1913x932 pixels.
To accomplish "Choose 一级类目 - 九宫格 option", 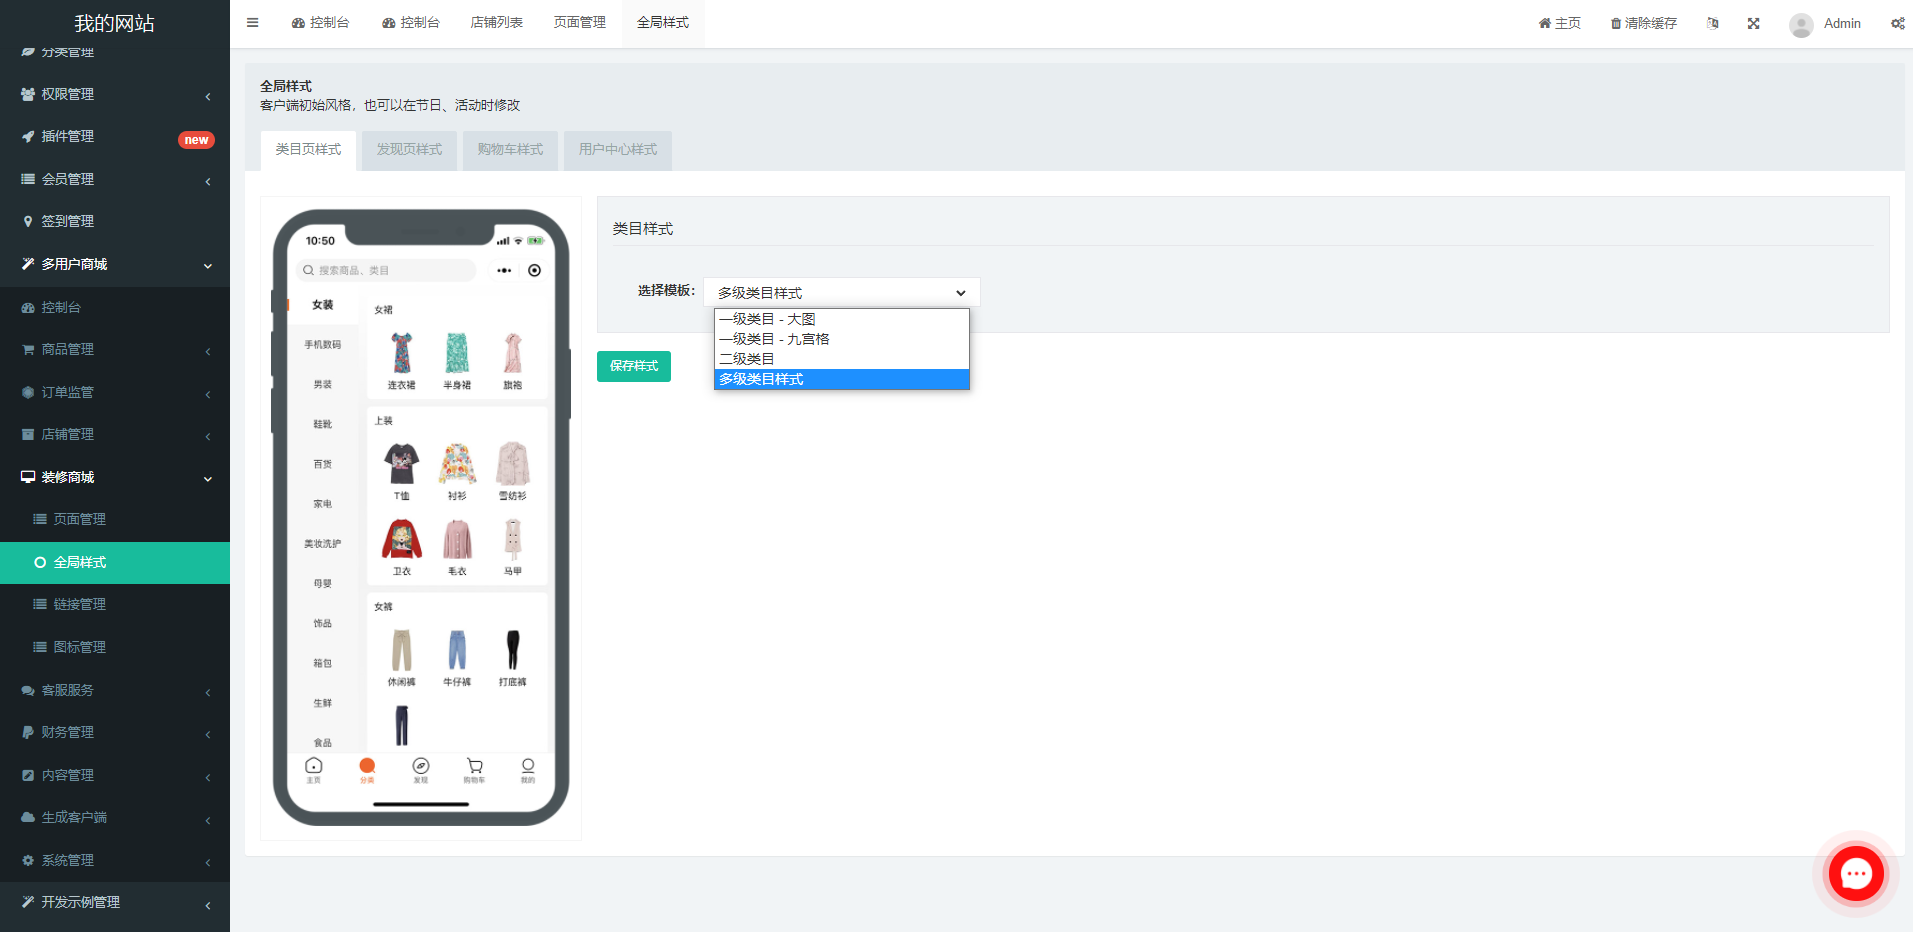I will pos(773,339).
